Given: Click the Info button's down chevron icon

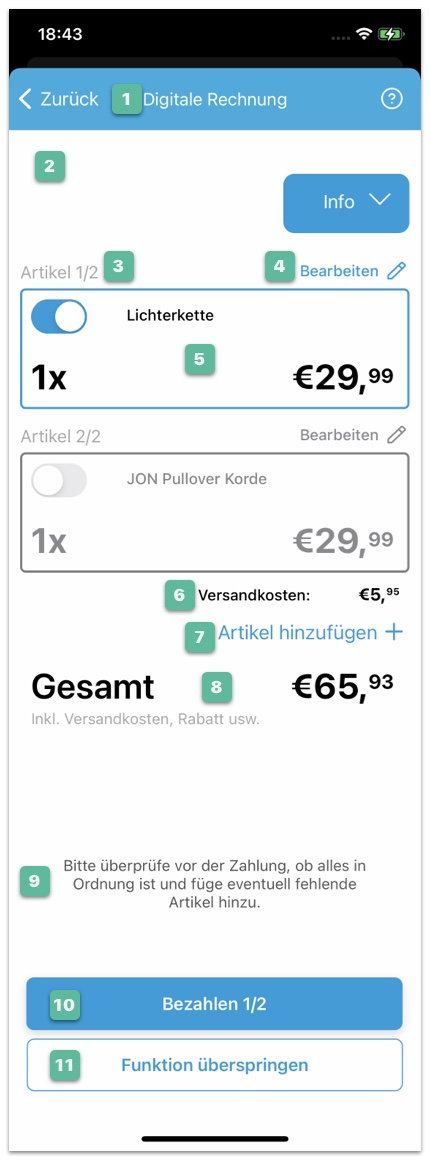Looking at the screenshot, I should click(379, 200).
